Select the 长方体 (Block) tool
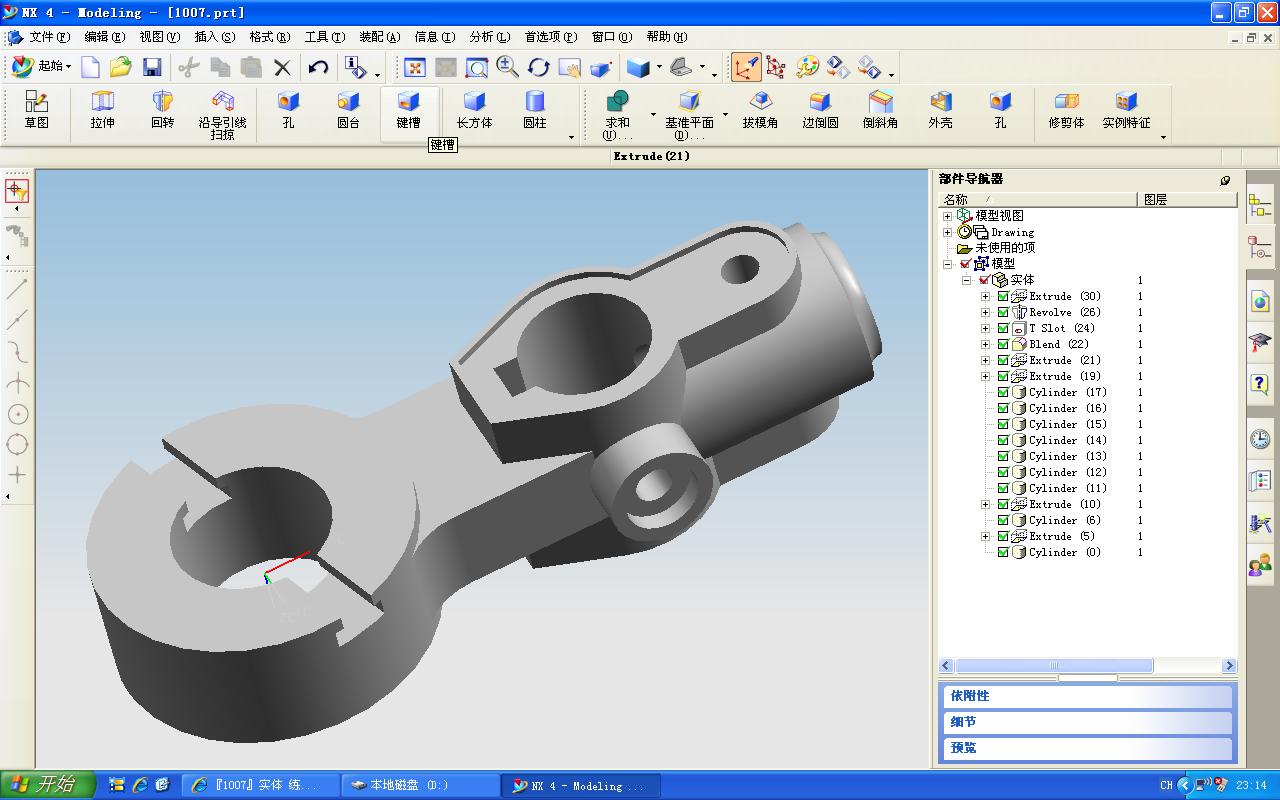 (474, 110)
